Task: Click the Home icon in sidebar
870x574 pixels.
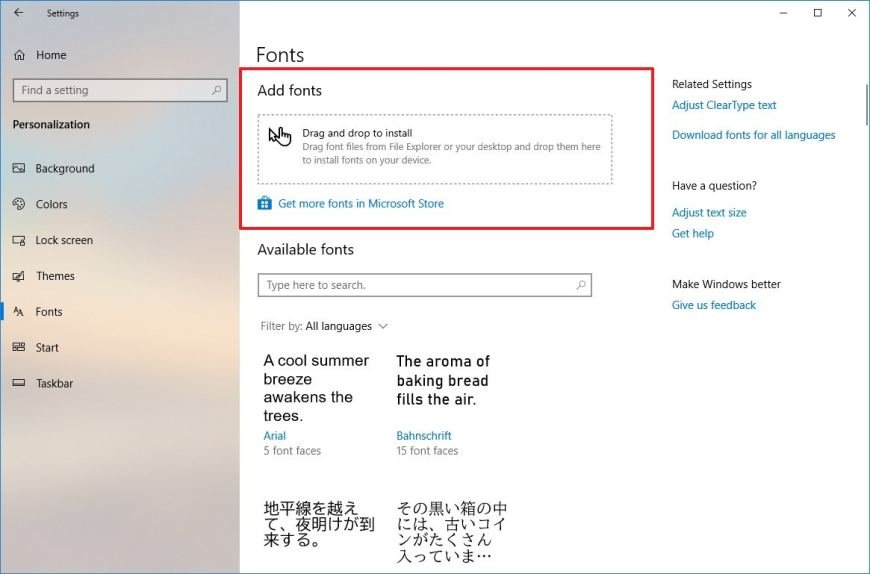Action: click(19, 55)
